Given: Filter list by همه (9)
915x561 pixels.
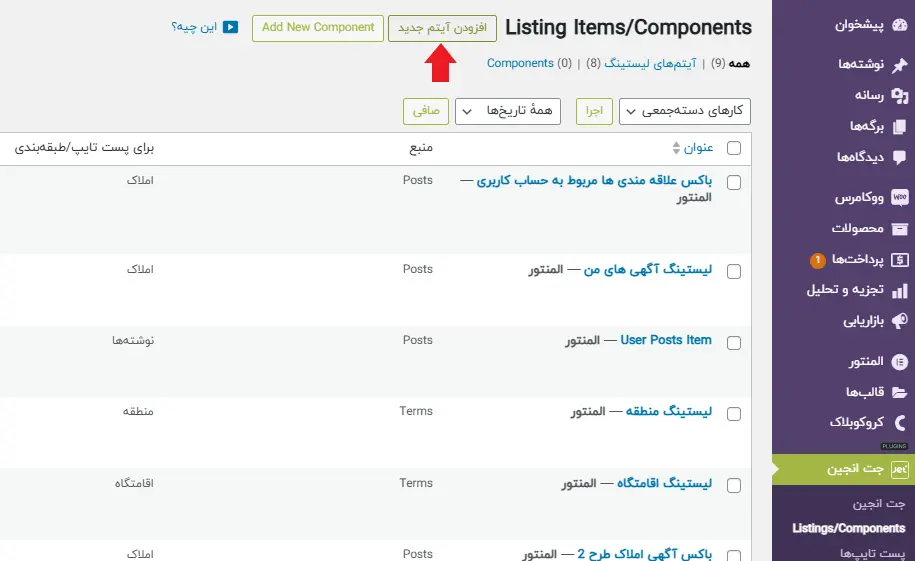Looking at the screenshot, I should [x=730, y=63].
